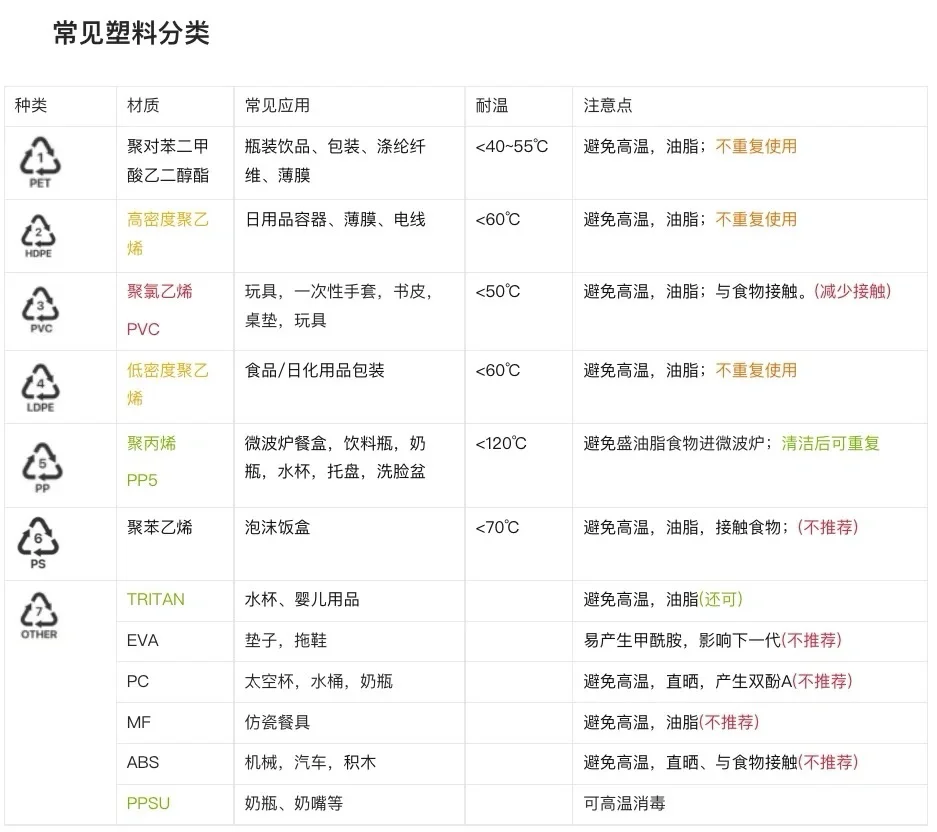The height and width of the screenshot is (832, 937).
Task: Click the 不重复使用 warning text for PET
Action: point(757,146)
